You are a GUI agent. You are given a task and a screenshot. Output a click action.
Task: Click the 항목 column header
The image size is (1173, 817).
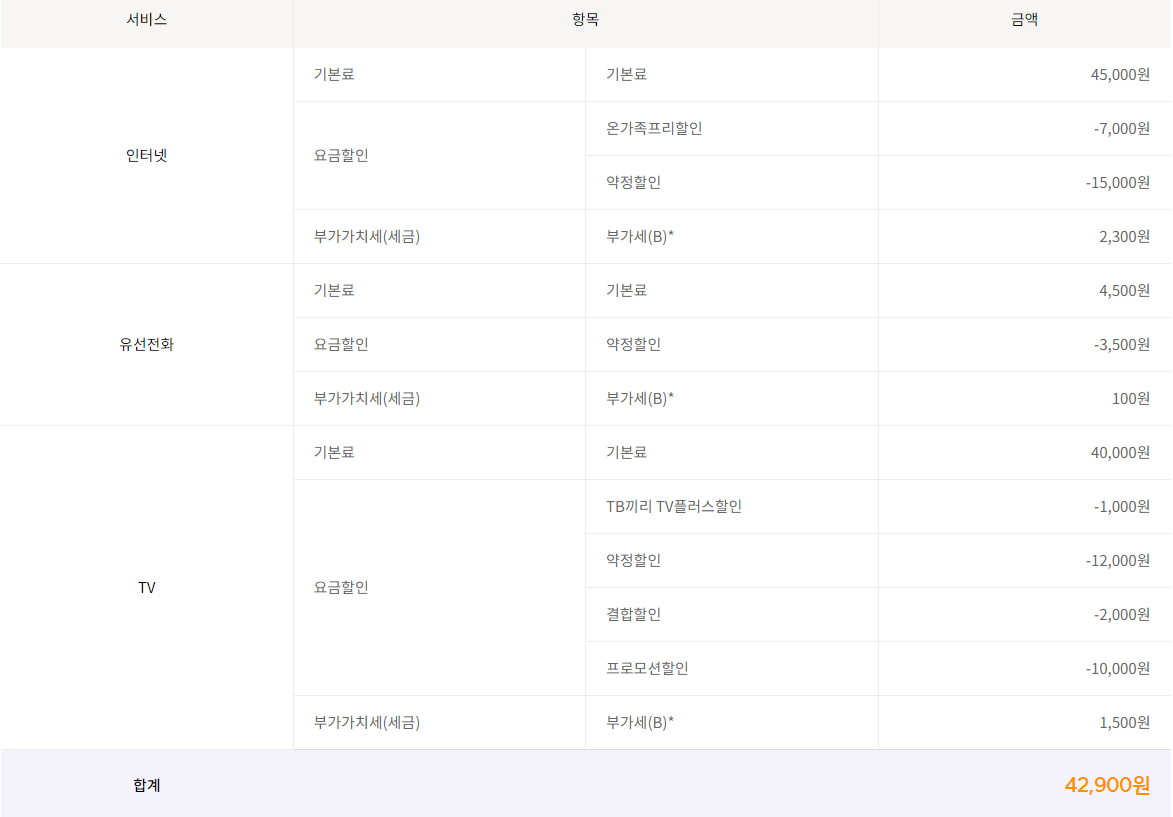point(585,20)
